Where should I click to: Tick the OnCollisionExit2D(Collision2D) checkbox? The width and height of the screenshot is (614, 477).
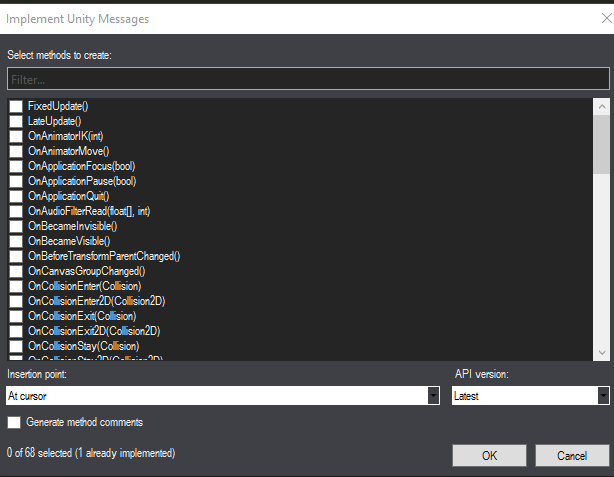[16, 331]
